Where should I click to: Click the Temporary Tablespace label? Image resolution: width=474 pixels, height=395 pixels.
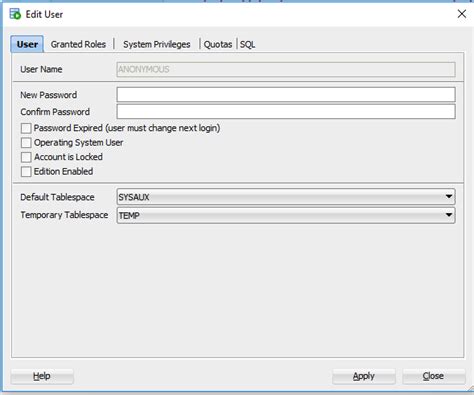[64, 215]
